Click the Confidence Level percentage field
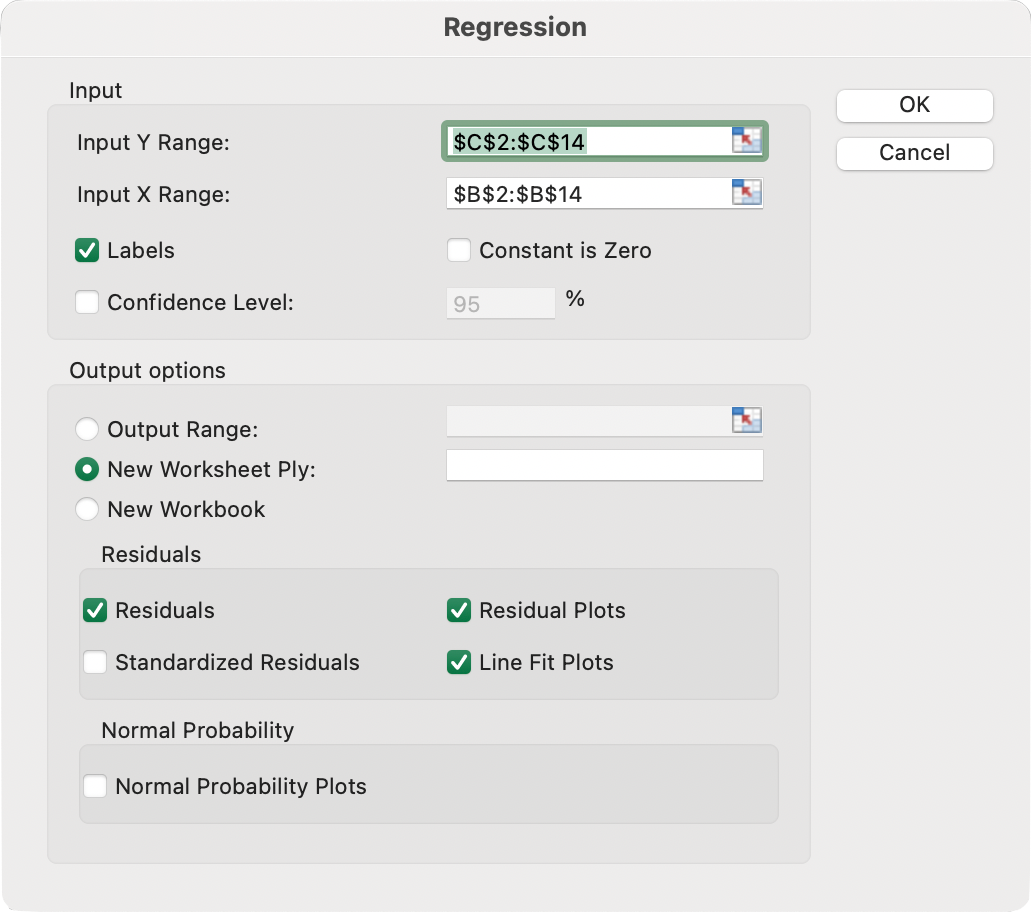Viewport: 1031px width, 912px height. pos(500,303)
